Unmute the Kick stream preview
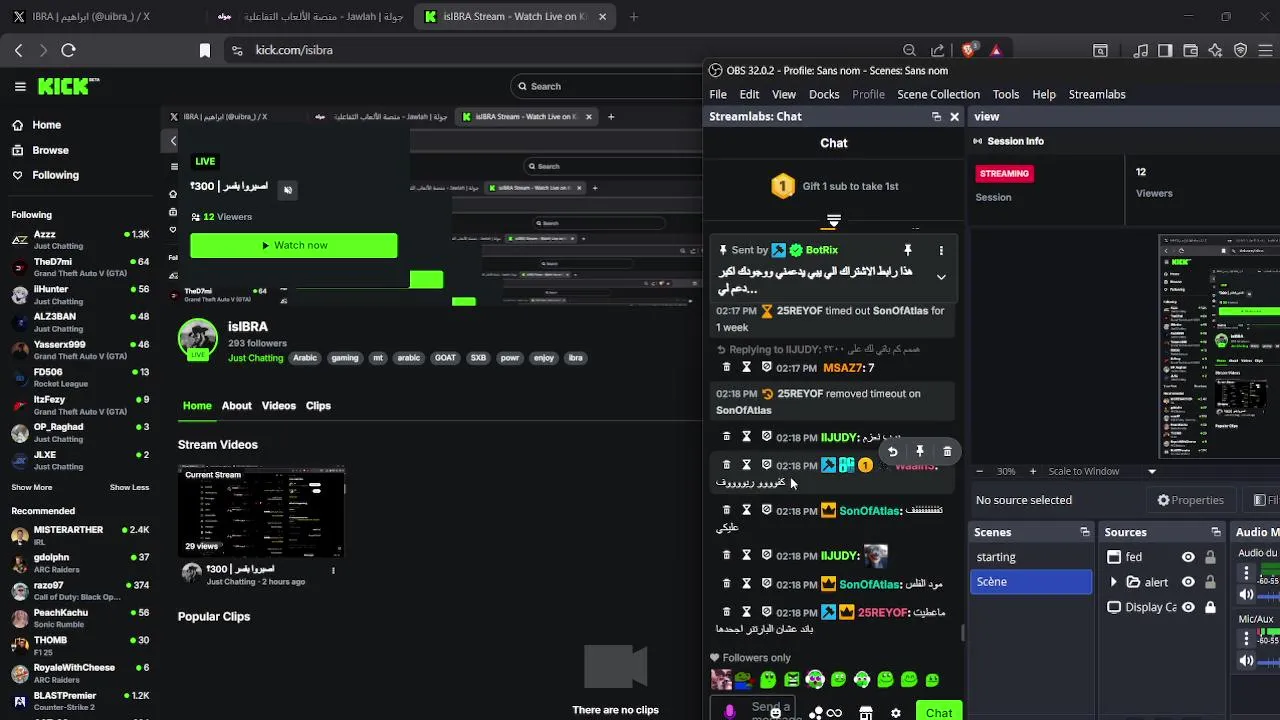This screenshot has height=720, width=1280. tap(287, 189)
